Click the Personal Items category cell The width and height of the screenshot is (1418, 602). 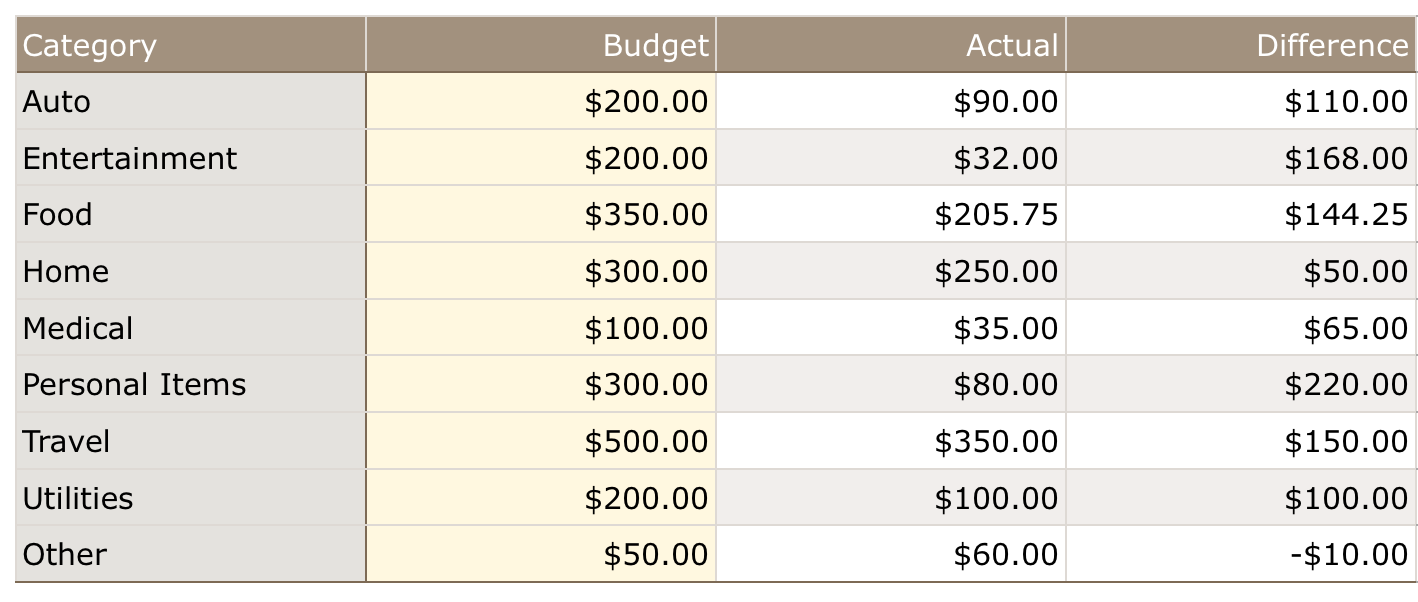tap(191, 384)
